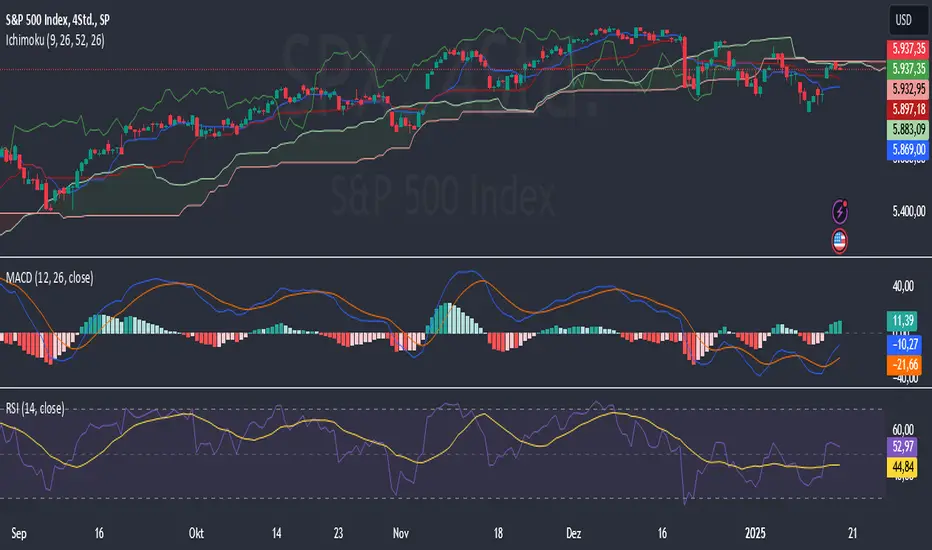The height and width of the screenshot is (550, 932).
Task: Open the Ichimoku (9, 26, 52, 26) indicator legend
Action: point(55,40)
